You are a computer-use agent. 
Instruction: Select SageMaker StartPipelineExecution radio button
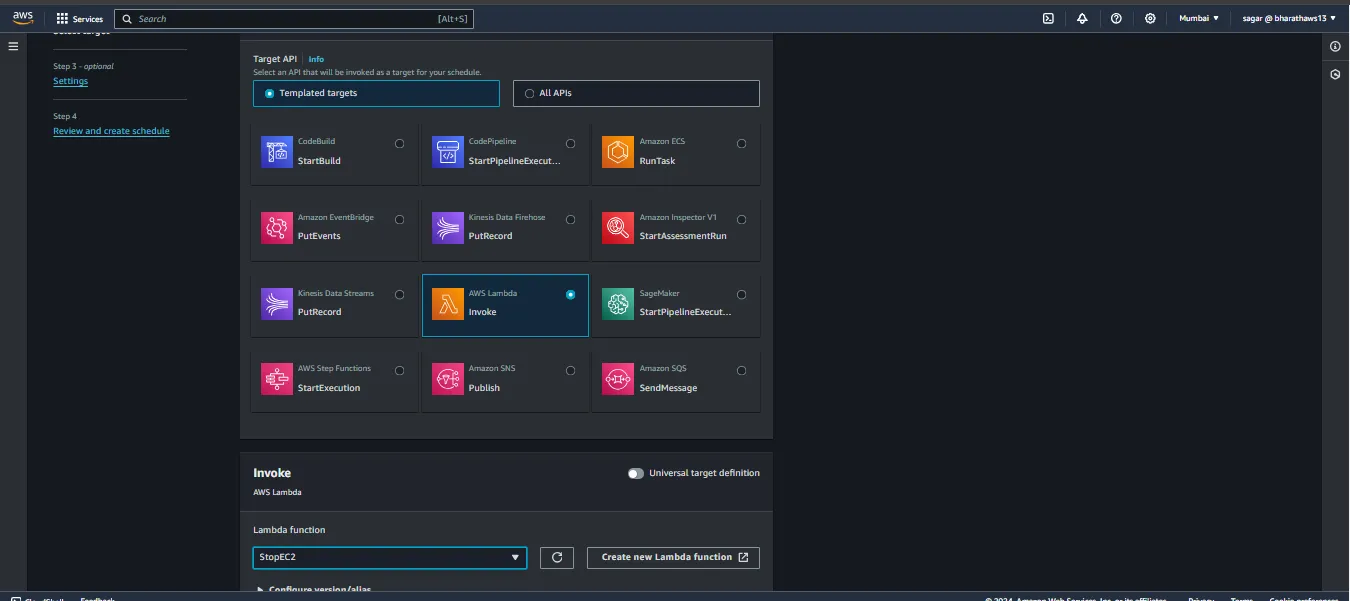click(741, 294)
